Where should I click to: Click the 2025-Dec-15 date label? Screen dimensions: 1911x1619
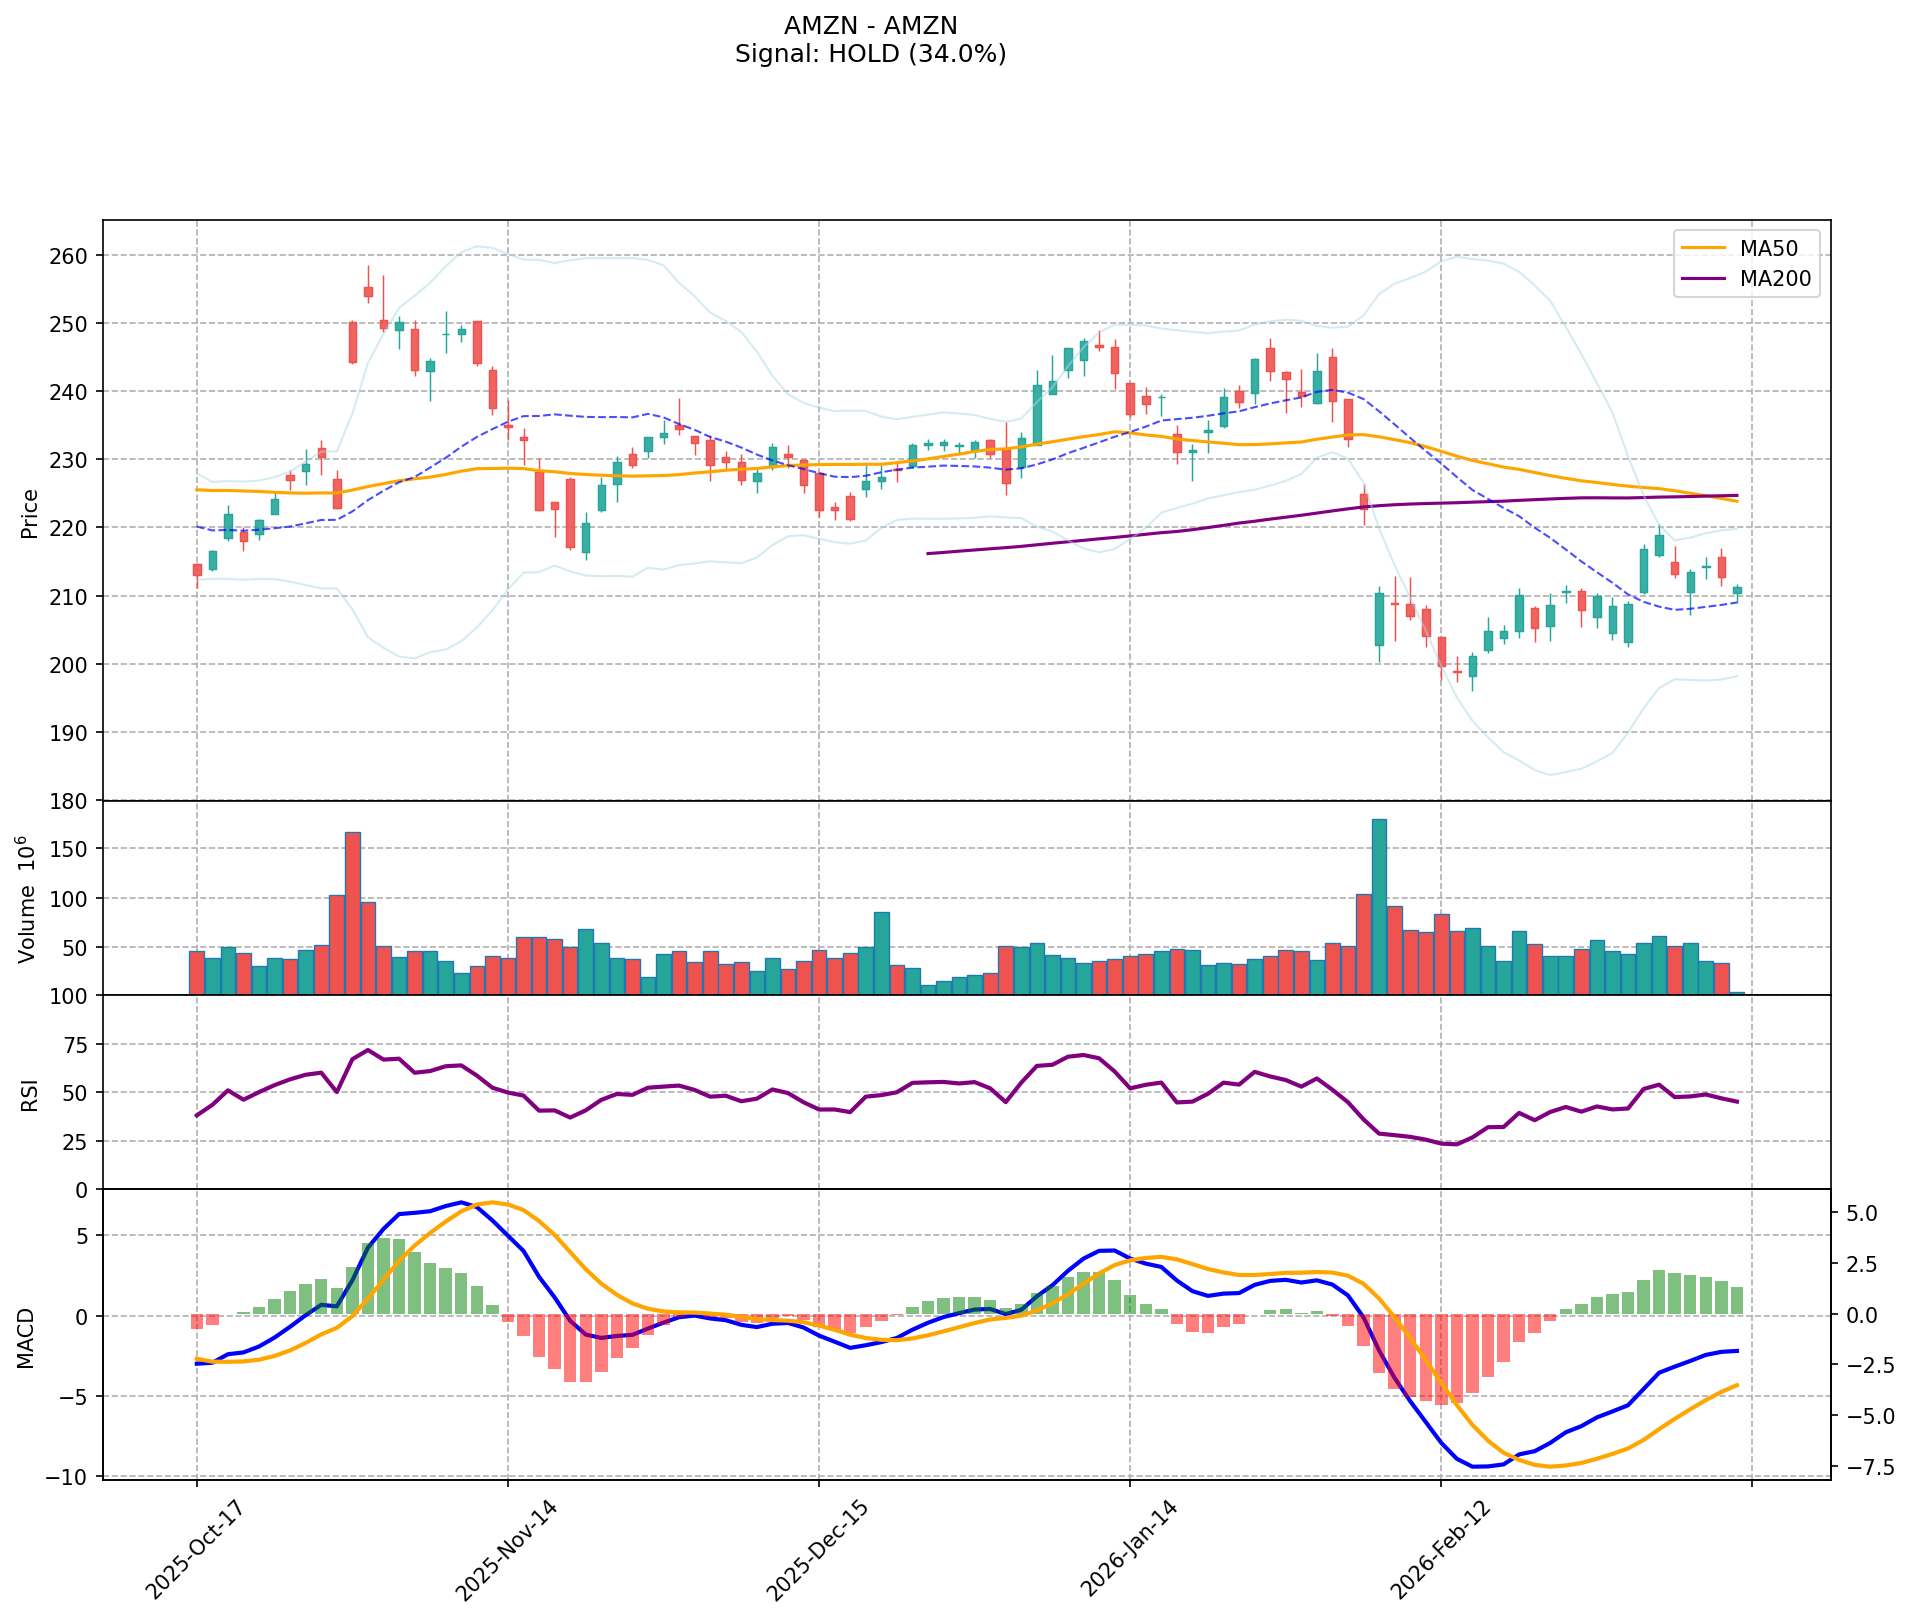pyautogui.click(x=815, y=1551)
